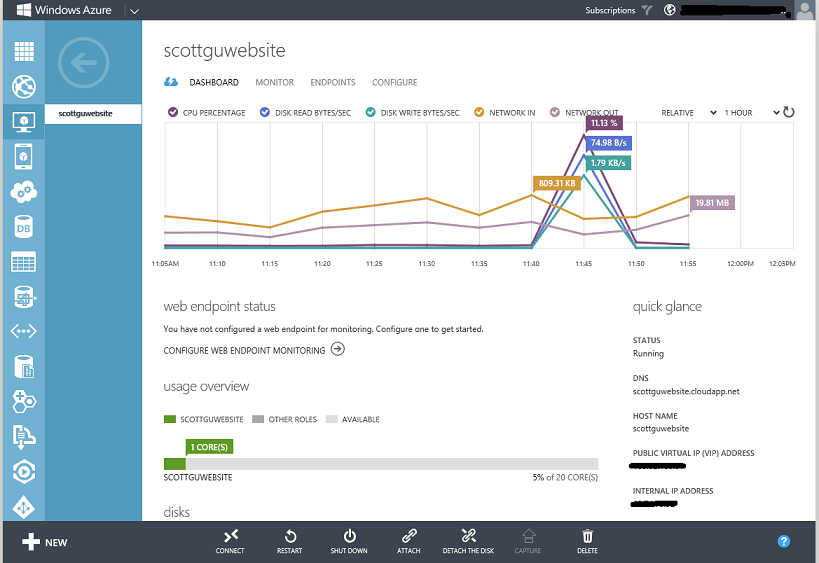Viewport: 819px width, 563px height.
Task: Open the help question mark icon
Action: [x=784, y=541]
